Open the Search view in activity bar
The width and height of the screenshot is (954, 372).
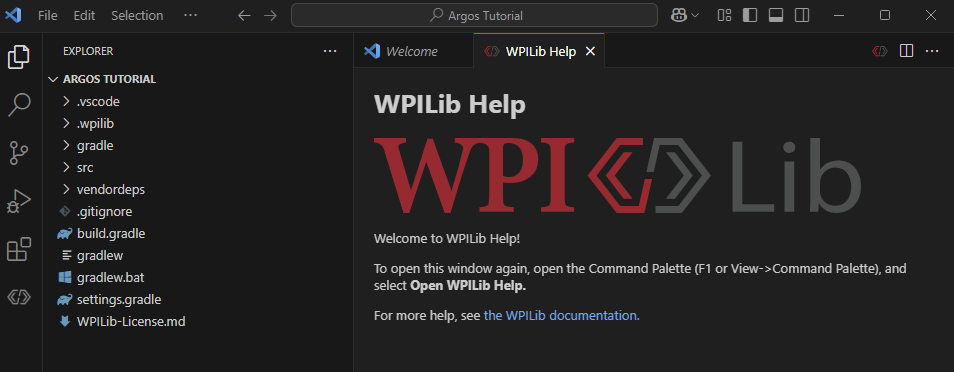click(19, 104)
